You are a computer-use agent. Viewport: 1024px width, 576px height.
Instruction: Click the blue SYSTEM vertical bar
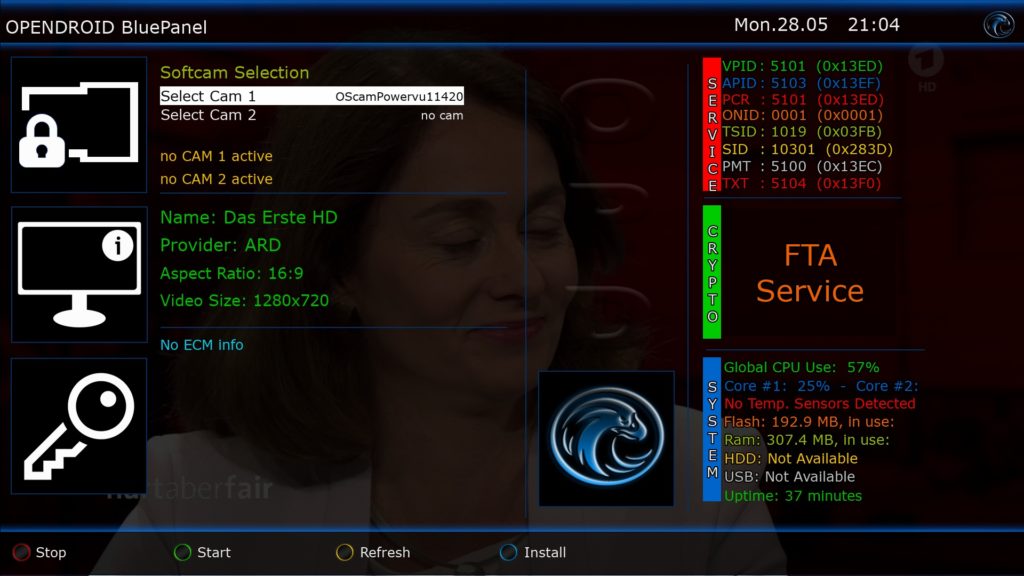pos(712,429)
